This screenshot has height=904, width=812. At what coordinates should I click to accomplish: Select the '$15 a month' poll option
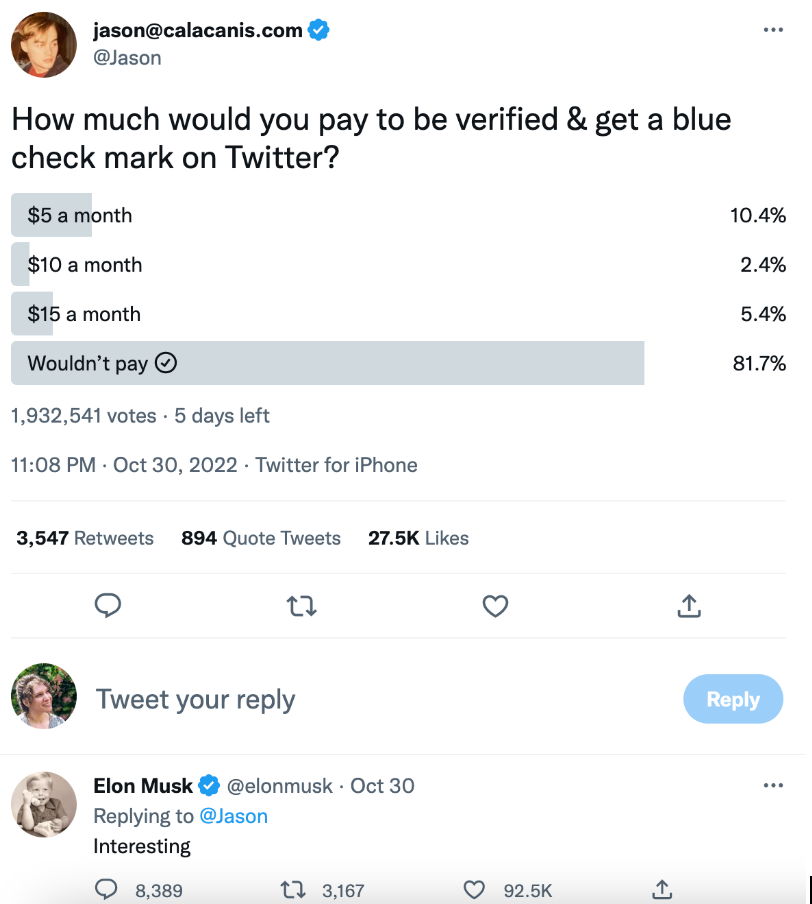(x=85, y=314)
